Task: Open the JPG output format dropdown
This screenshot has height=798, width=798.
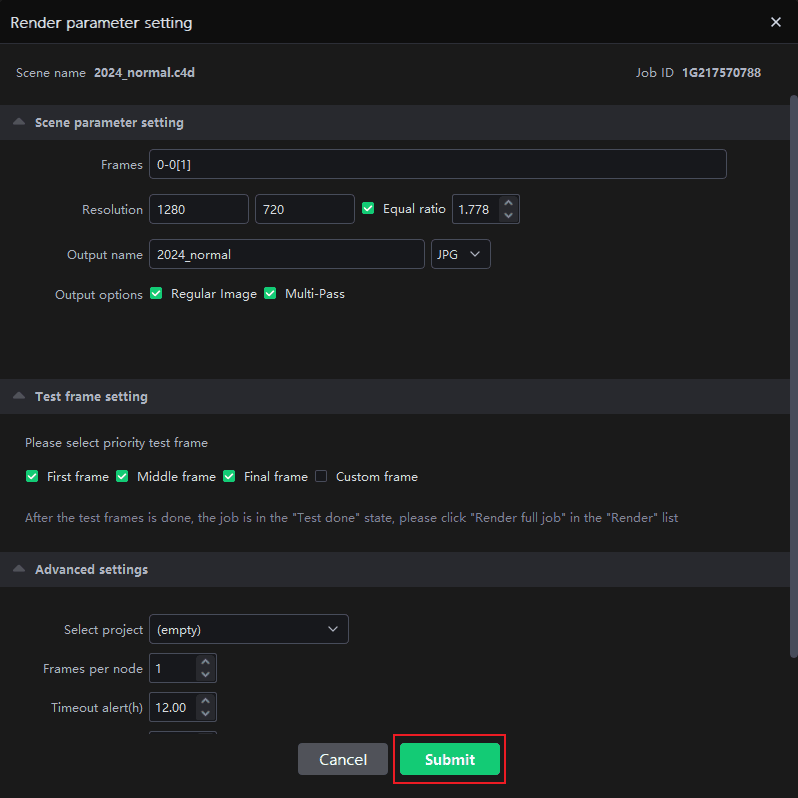Action: point(460,254)
